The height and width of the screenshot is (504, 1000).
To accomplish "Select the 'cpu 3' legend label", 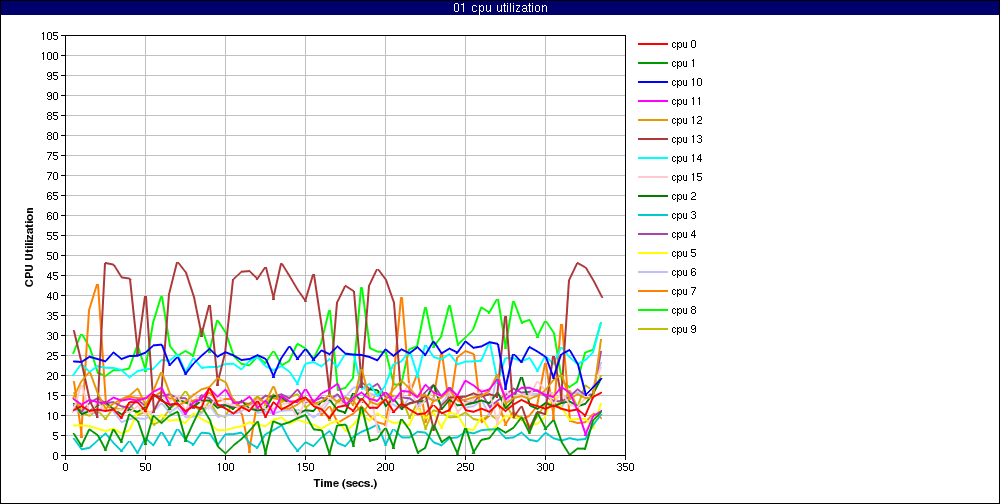I will (684, 215).
